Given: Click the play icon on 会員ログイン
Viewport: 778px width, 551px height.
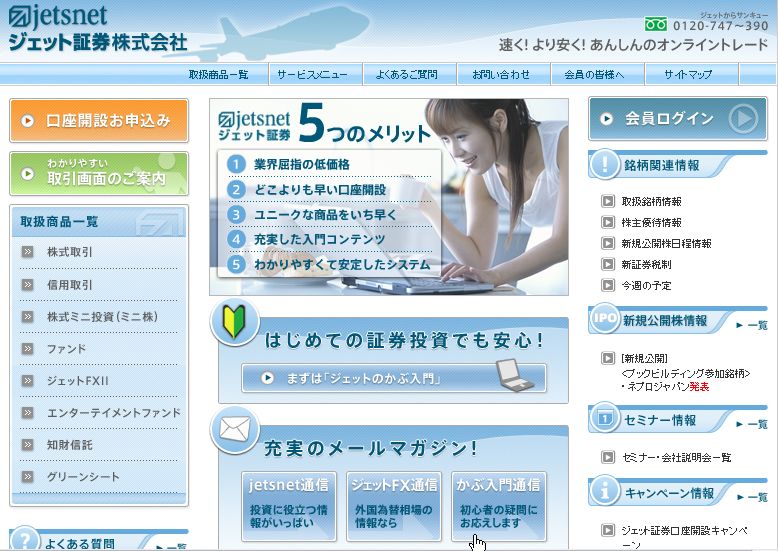Looking at the screenshot, I should coord(741,119).
